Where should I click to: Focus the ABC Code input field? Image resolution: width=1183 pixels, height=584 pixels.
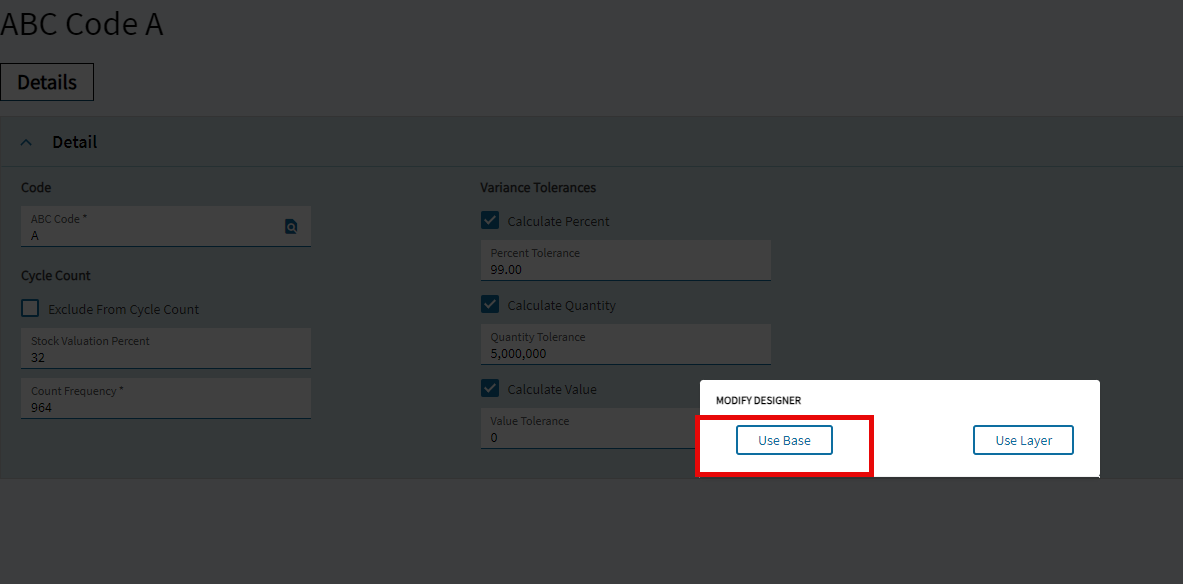tap(166, 226)
